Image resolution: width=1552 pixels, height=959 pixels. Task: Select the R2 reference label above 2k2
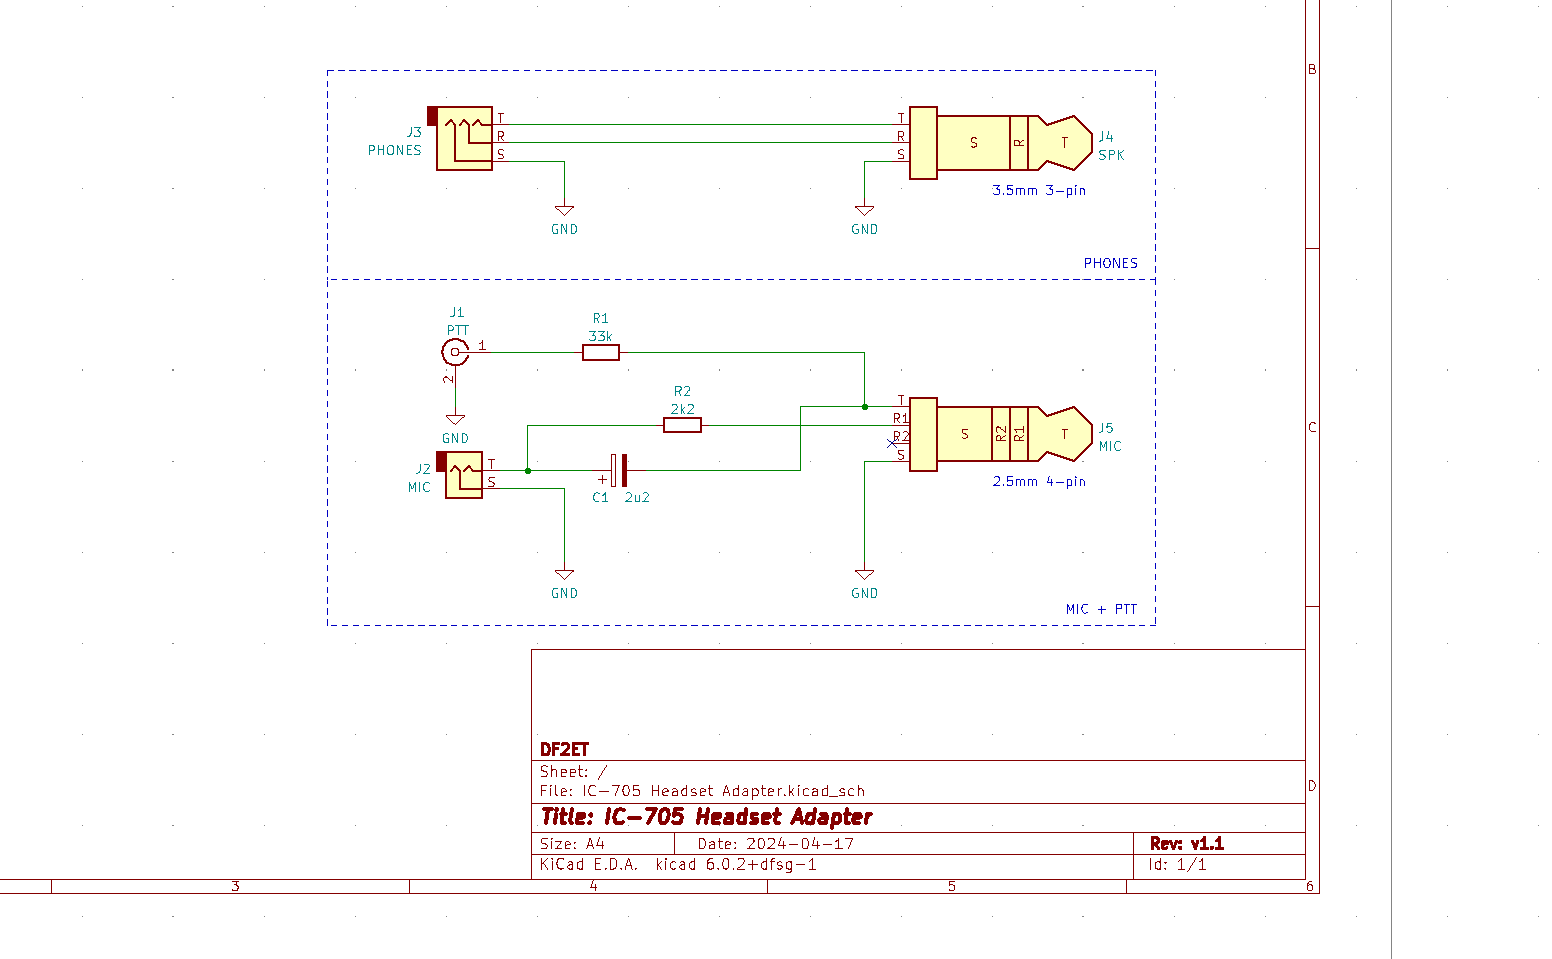coord(682,391)
